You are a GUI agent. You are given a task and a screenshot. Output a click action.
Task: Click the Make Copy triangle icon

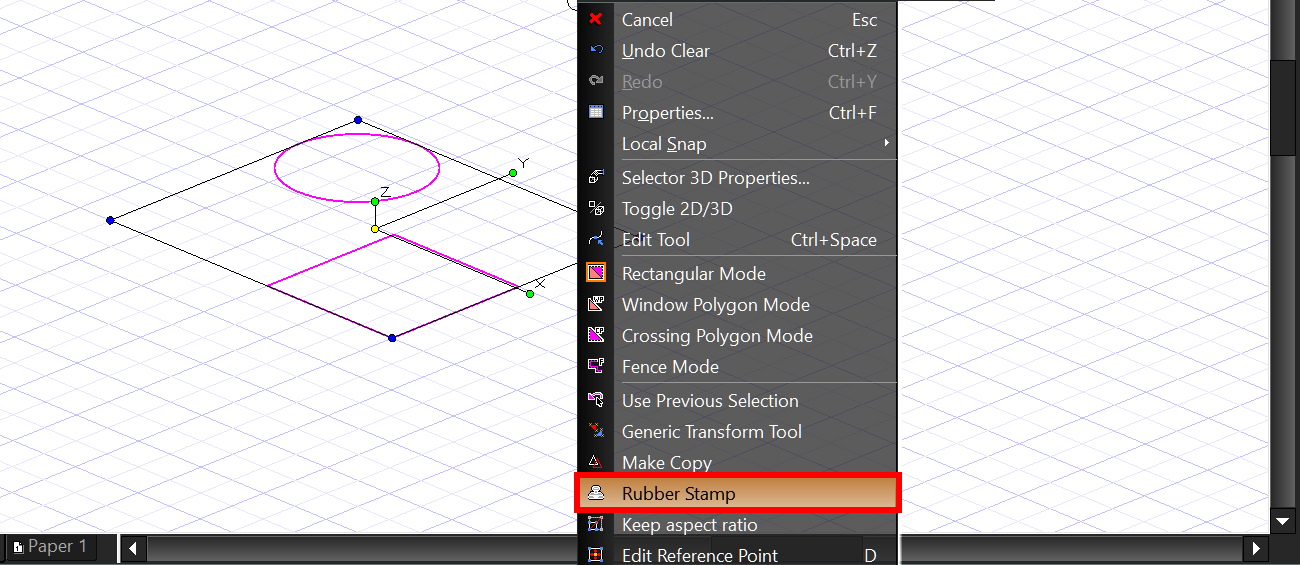(596, 462)
